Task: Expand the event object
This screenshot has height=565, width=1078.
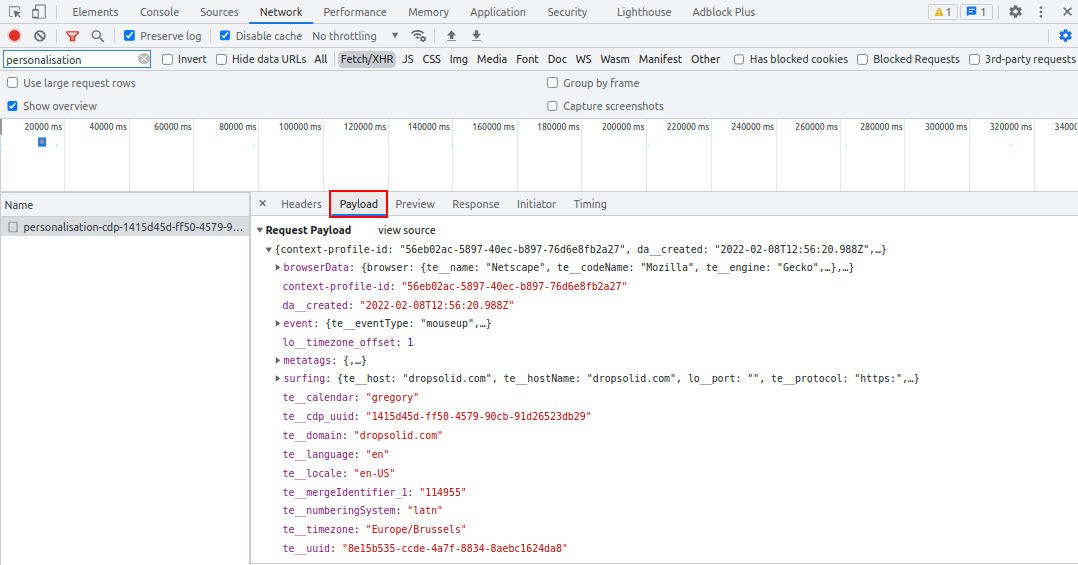Action: click(278, 323)
